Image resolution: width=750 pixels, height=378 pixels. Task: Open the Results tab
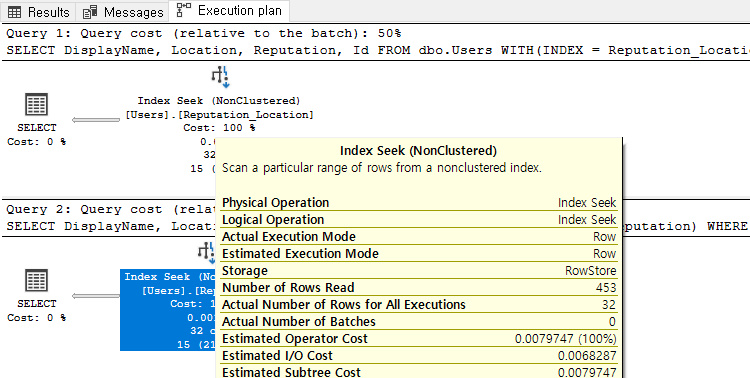point(38,11)
